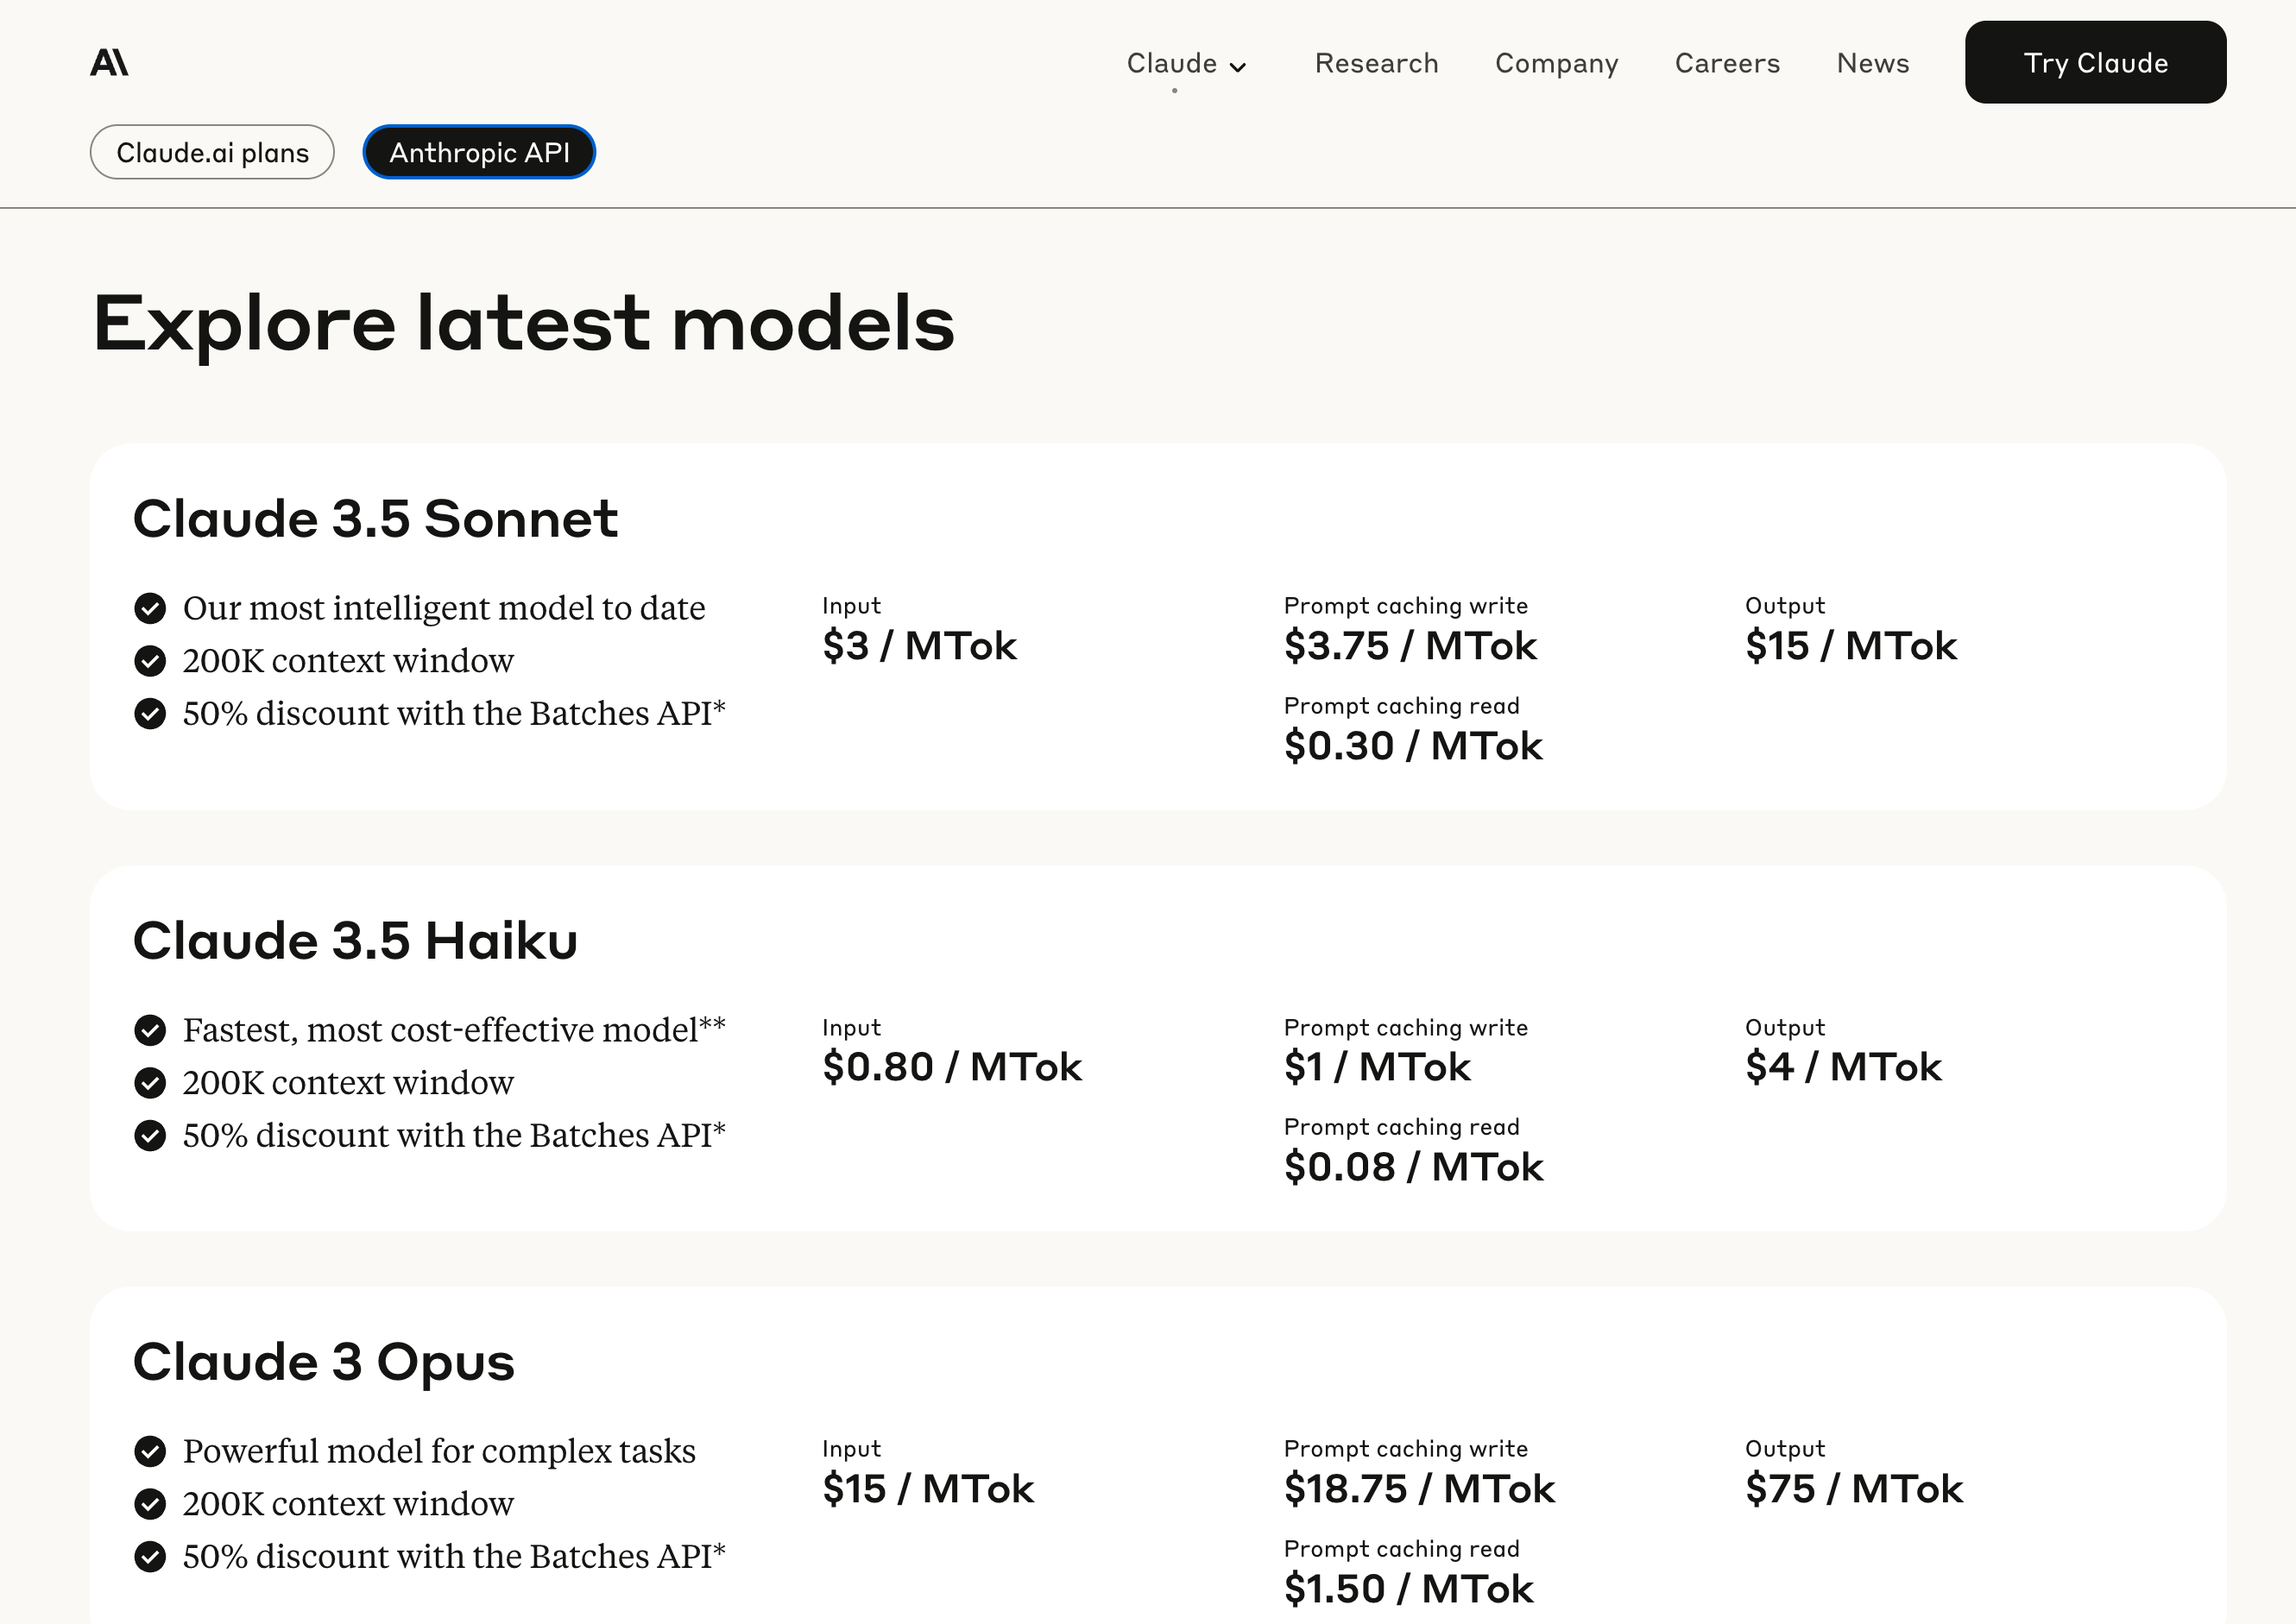Go to the Careers page link
This screenshot has height=1624, width=2296.
click(1727, 63)
